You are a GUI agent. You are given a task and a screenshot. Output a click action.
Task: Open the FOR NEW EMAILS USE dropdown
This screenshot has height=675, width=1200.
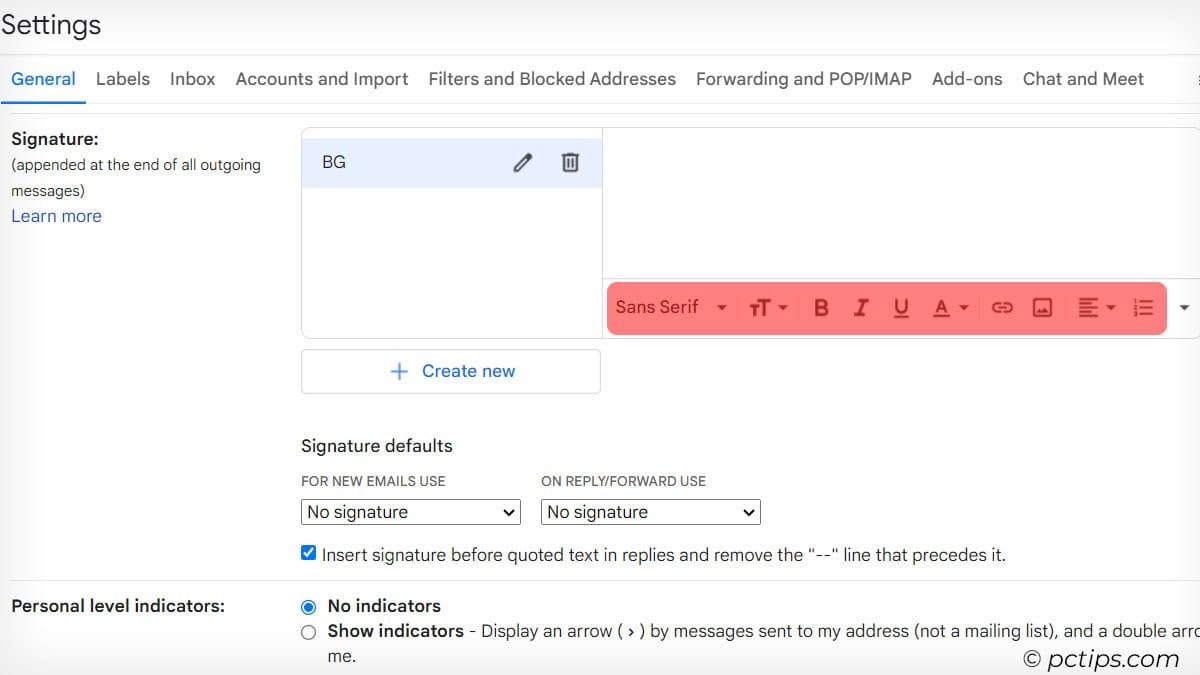(x=410, y=512)
